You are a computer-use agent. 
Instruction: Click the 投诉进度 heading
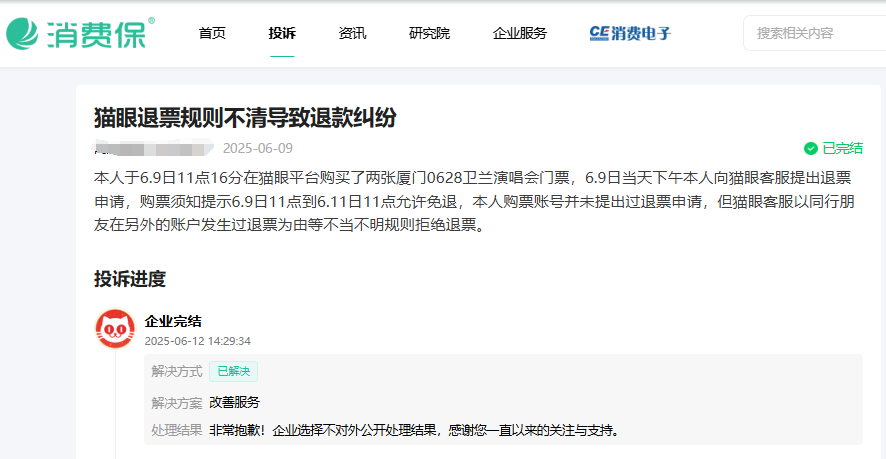tap(129, 279)
